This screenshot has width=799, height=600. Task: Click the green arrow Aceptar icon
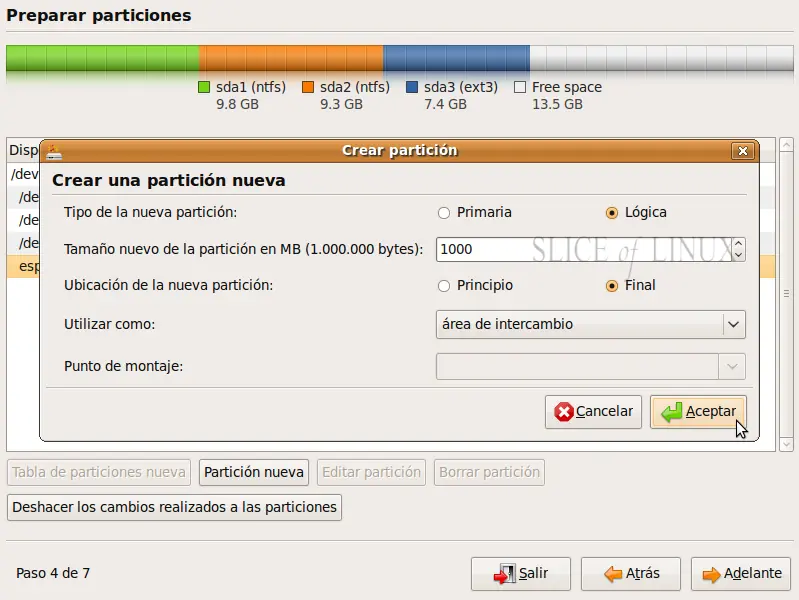click(671, 412)
